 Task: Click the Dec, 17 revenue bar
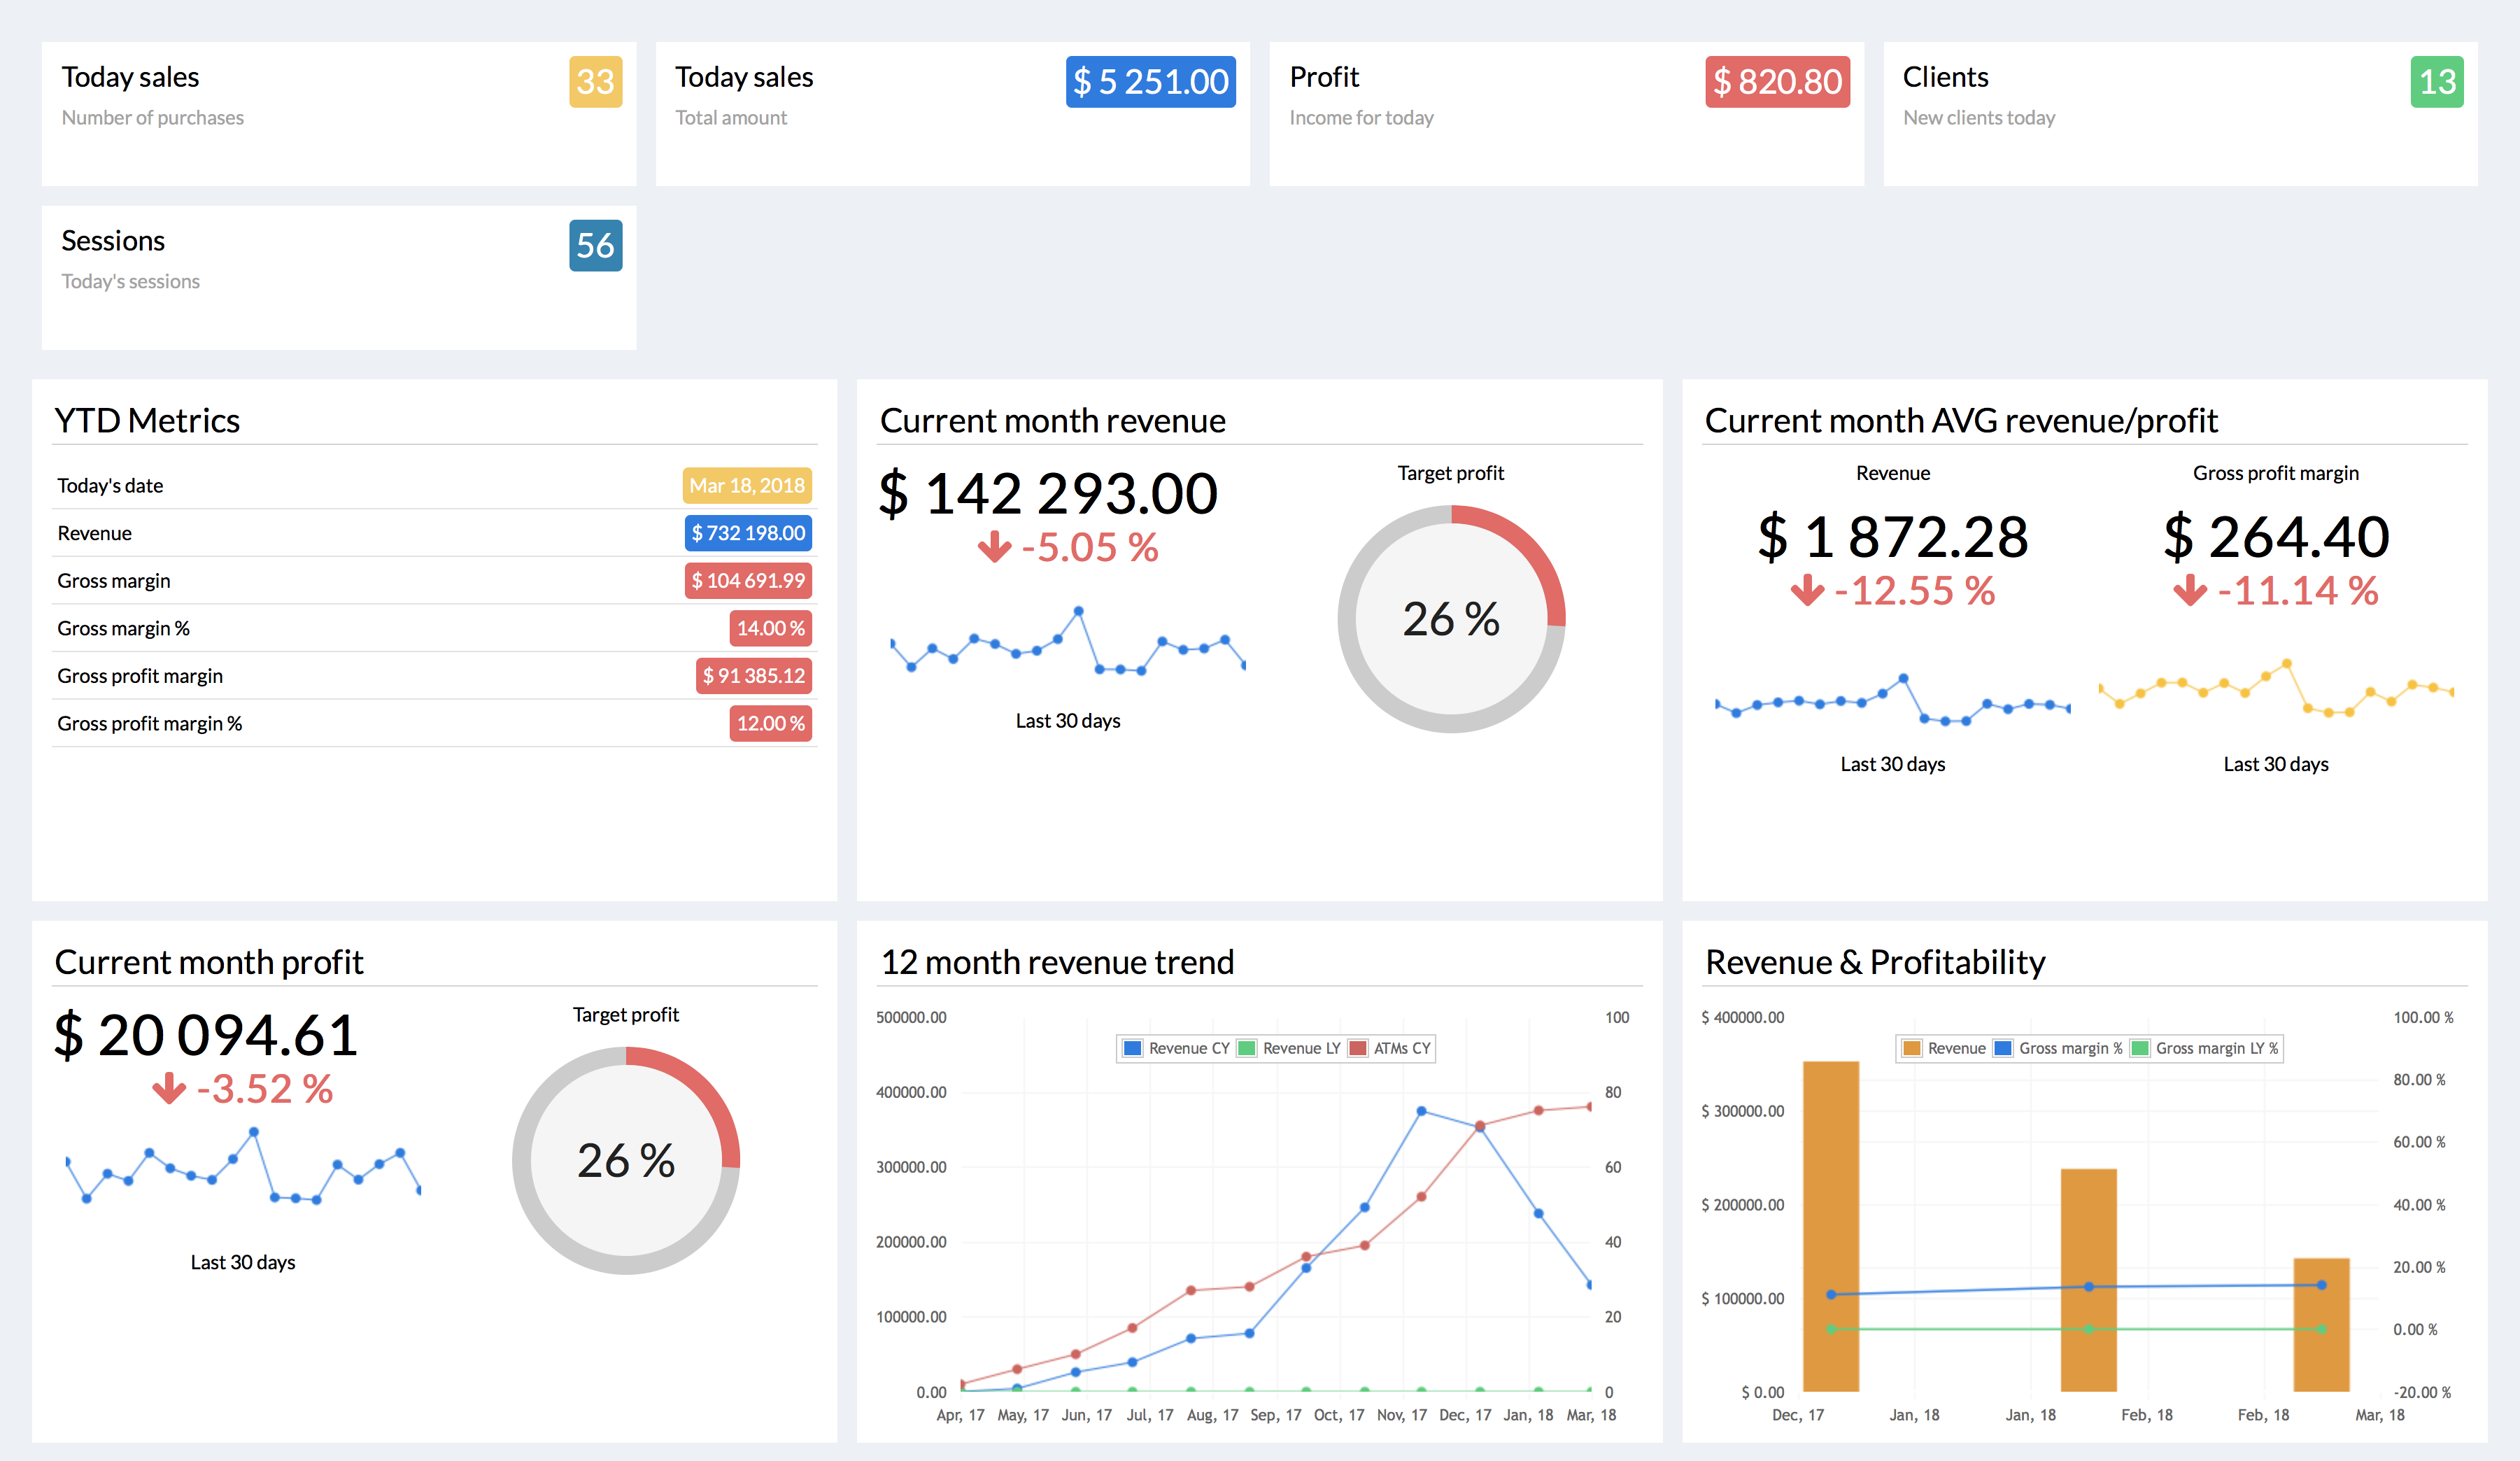point(1831,1226)
